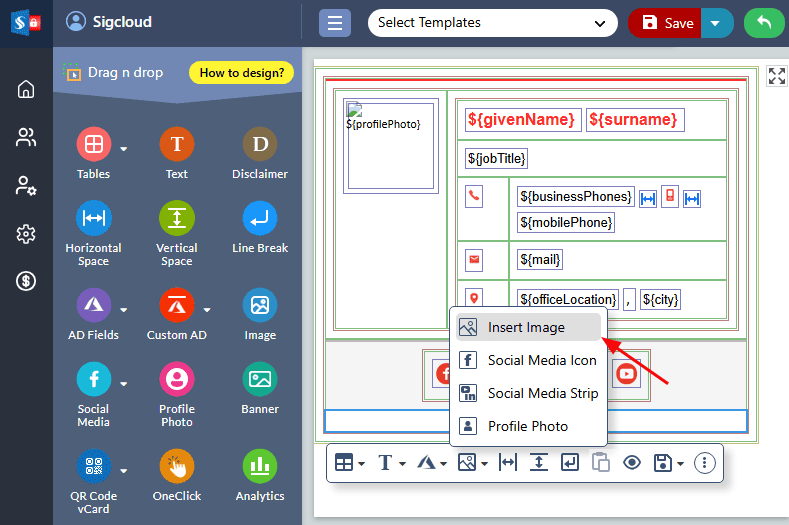Expand the QR Code vCard dropdown arrow
Viewport: 789px width, 525px height.
124,471
